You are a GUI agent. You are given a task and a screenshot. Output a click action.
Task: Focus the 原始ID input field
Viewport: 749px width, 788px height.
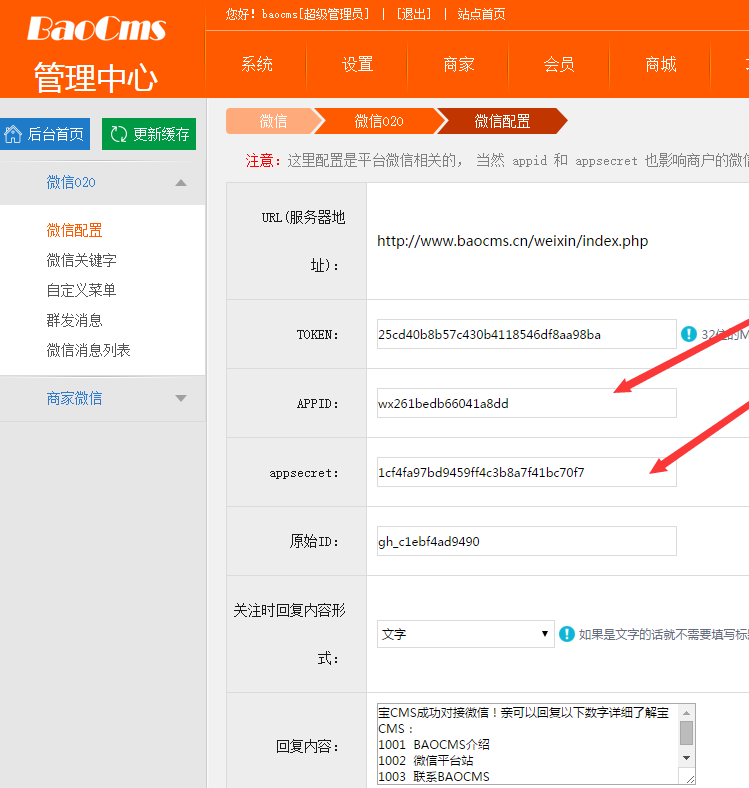527,541
